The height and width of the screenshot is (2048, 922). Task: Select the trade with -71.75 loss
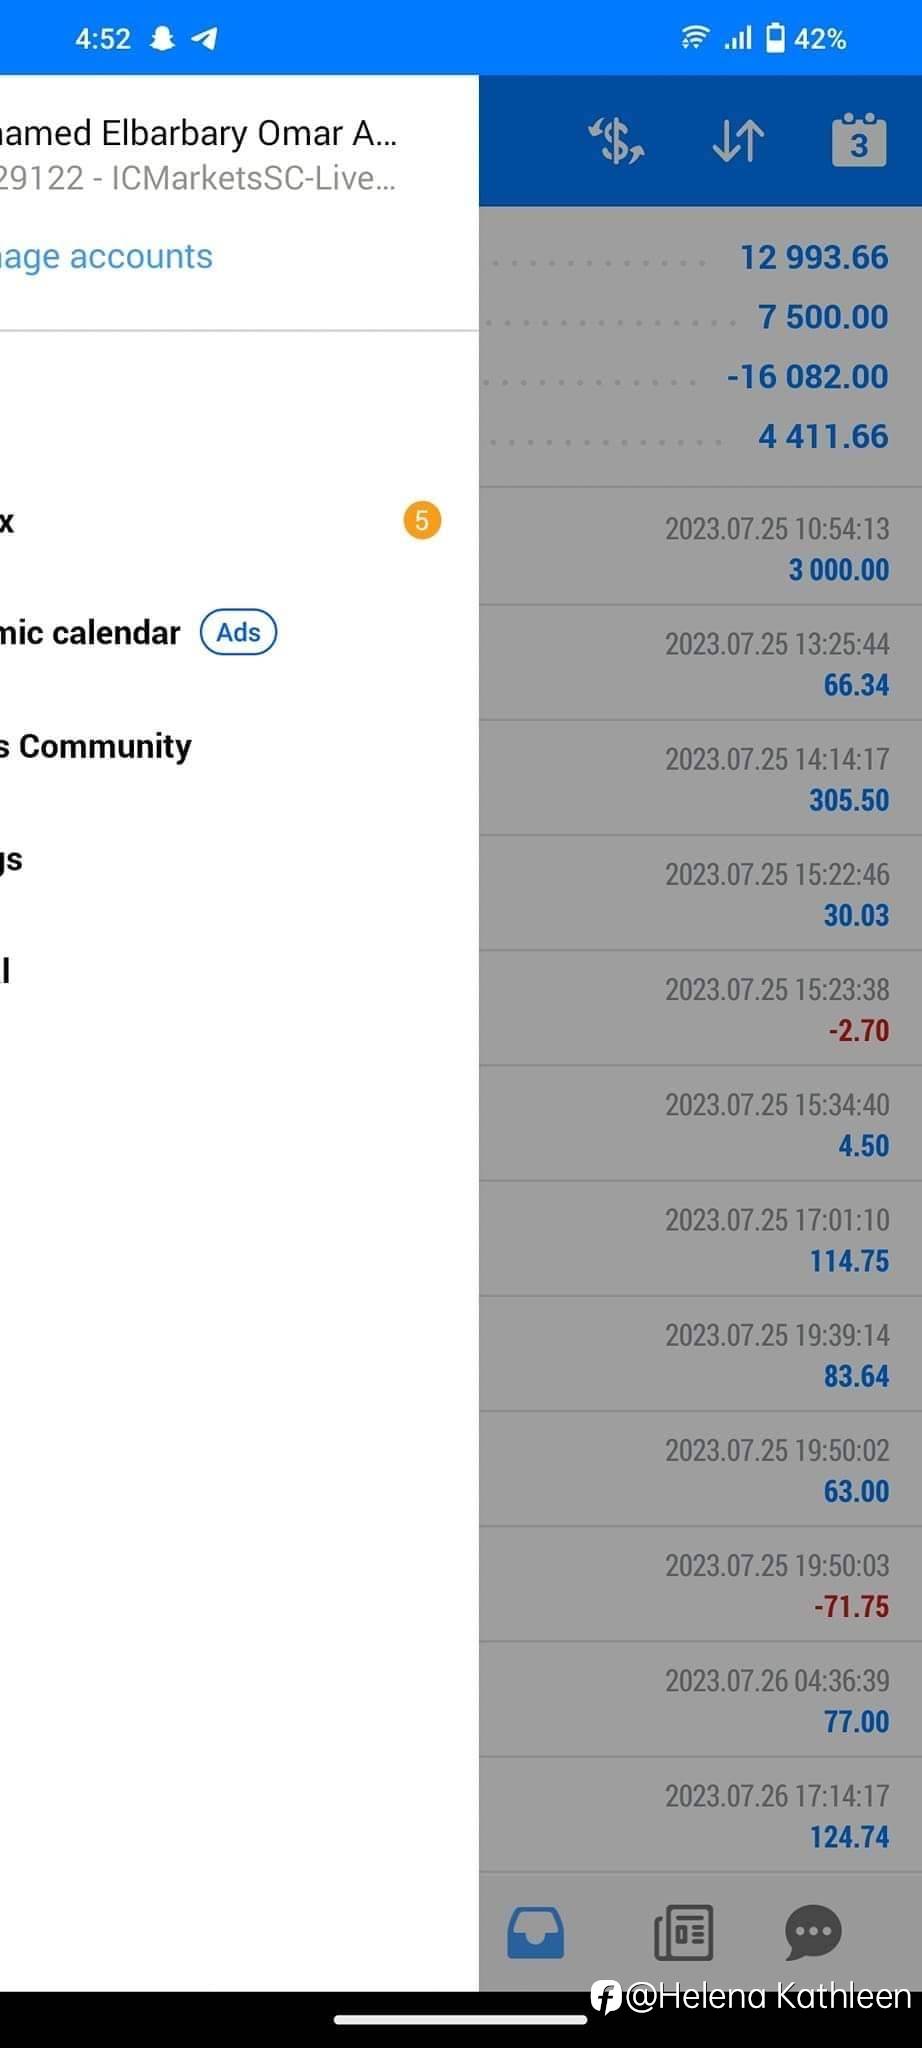click(x=700, y=1585)
